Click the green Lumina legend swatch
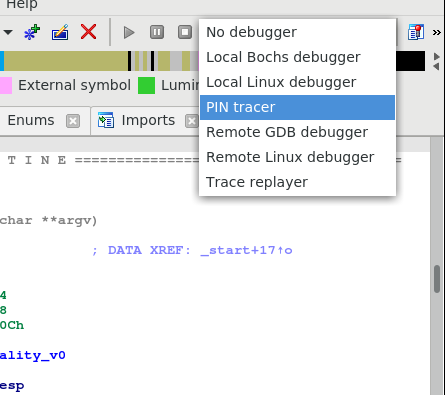 tap(147, 85)
